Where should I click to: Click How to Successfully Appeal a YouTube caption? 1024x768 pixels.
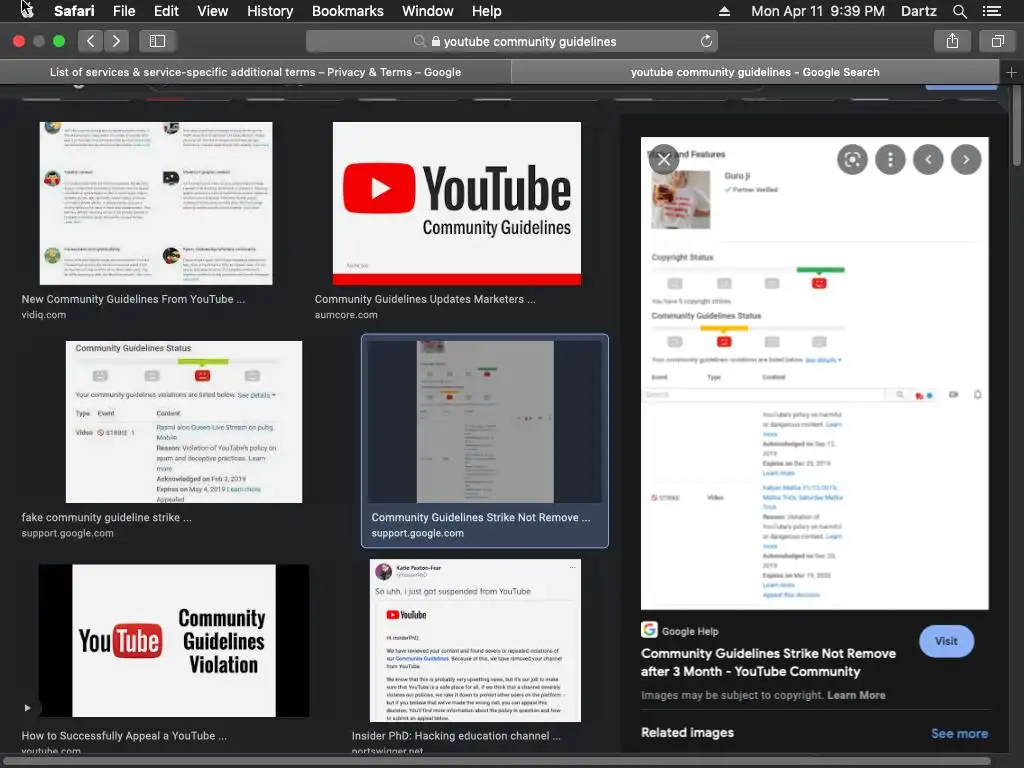(x=124, y=736)
